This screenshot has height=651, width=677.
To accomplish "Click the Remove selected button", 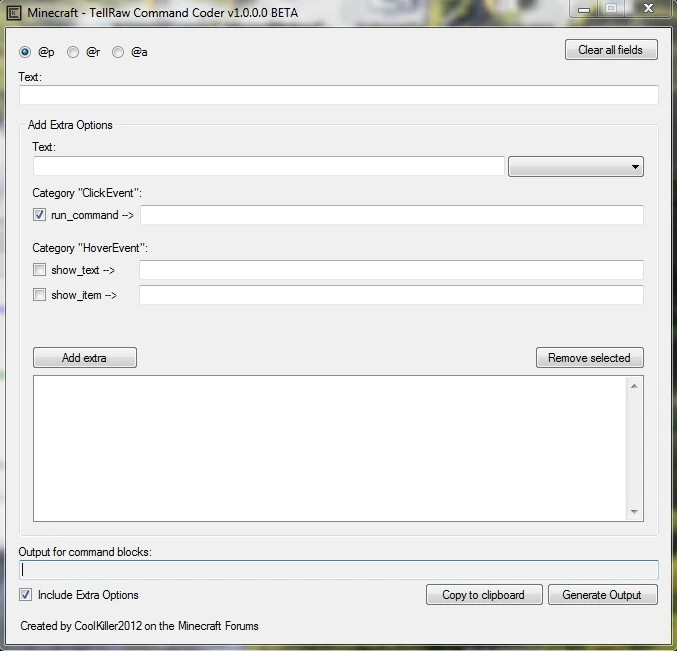I will (589, 358).
